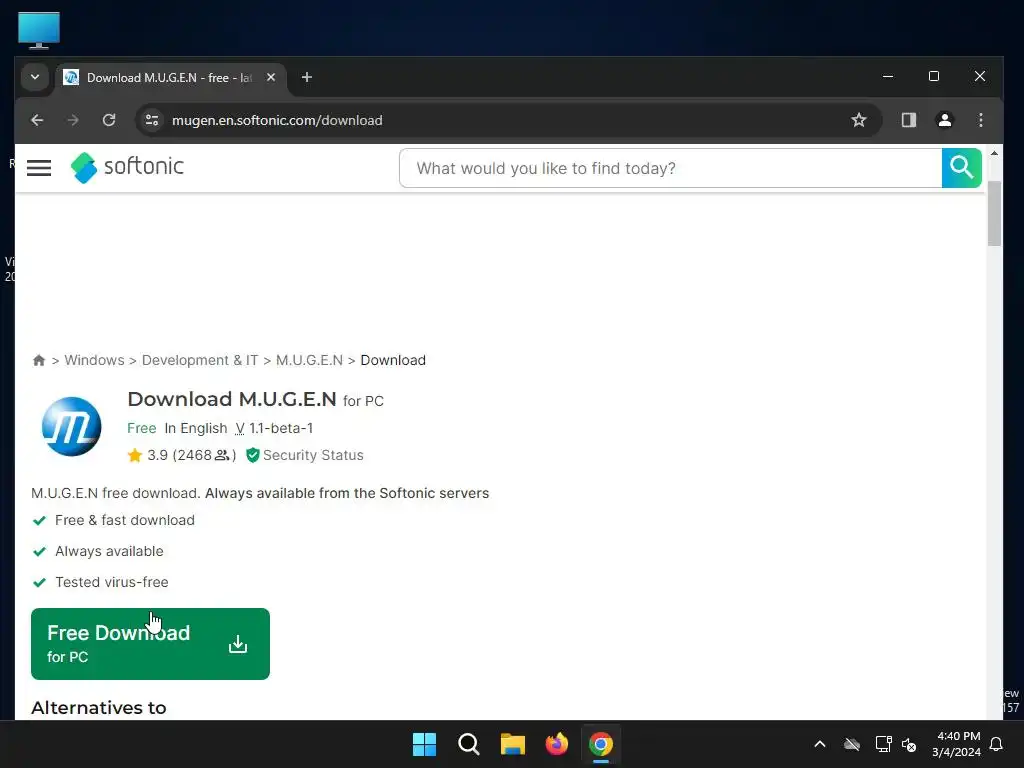
Task: Click the V version abbreviation
Action: 240,428
